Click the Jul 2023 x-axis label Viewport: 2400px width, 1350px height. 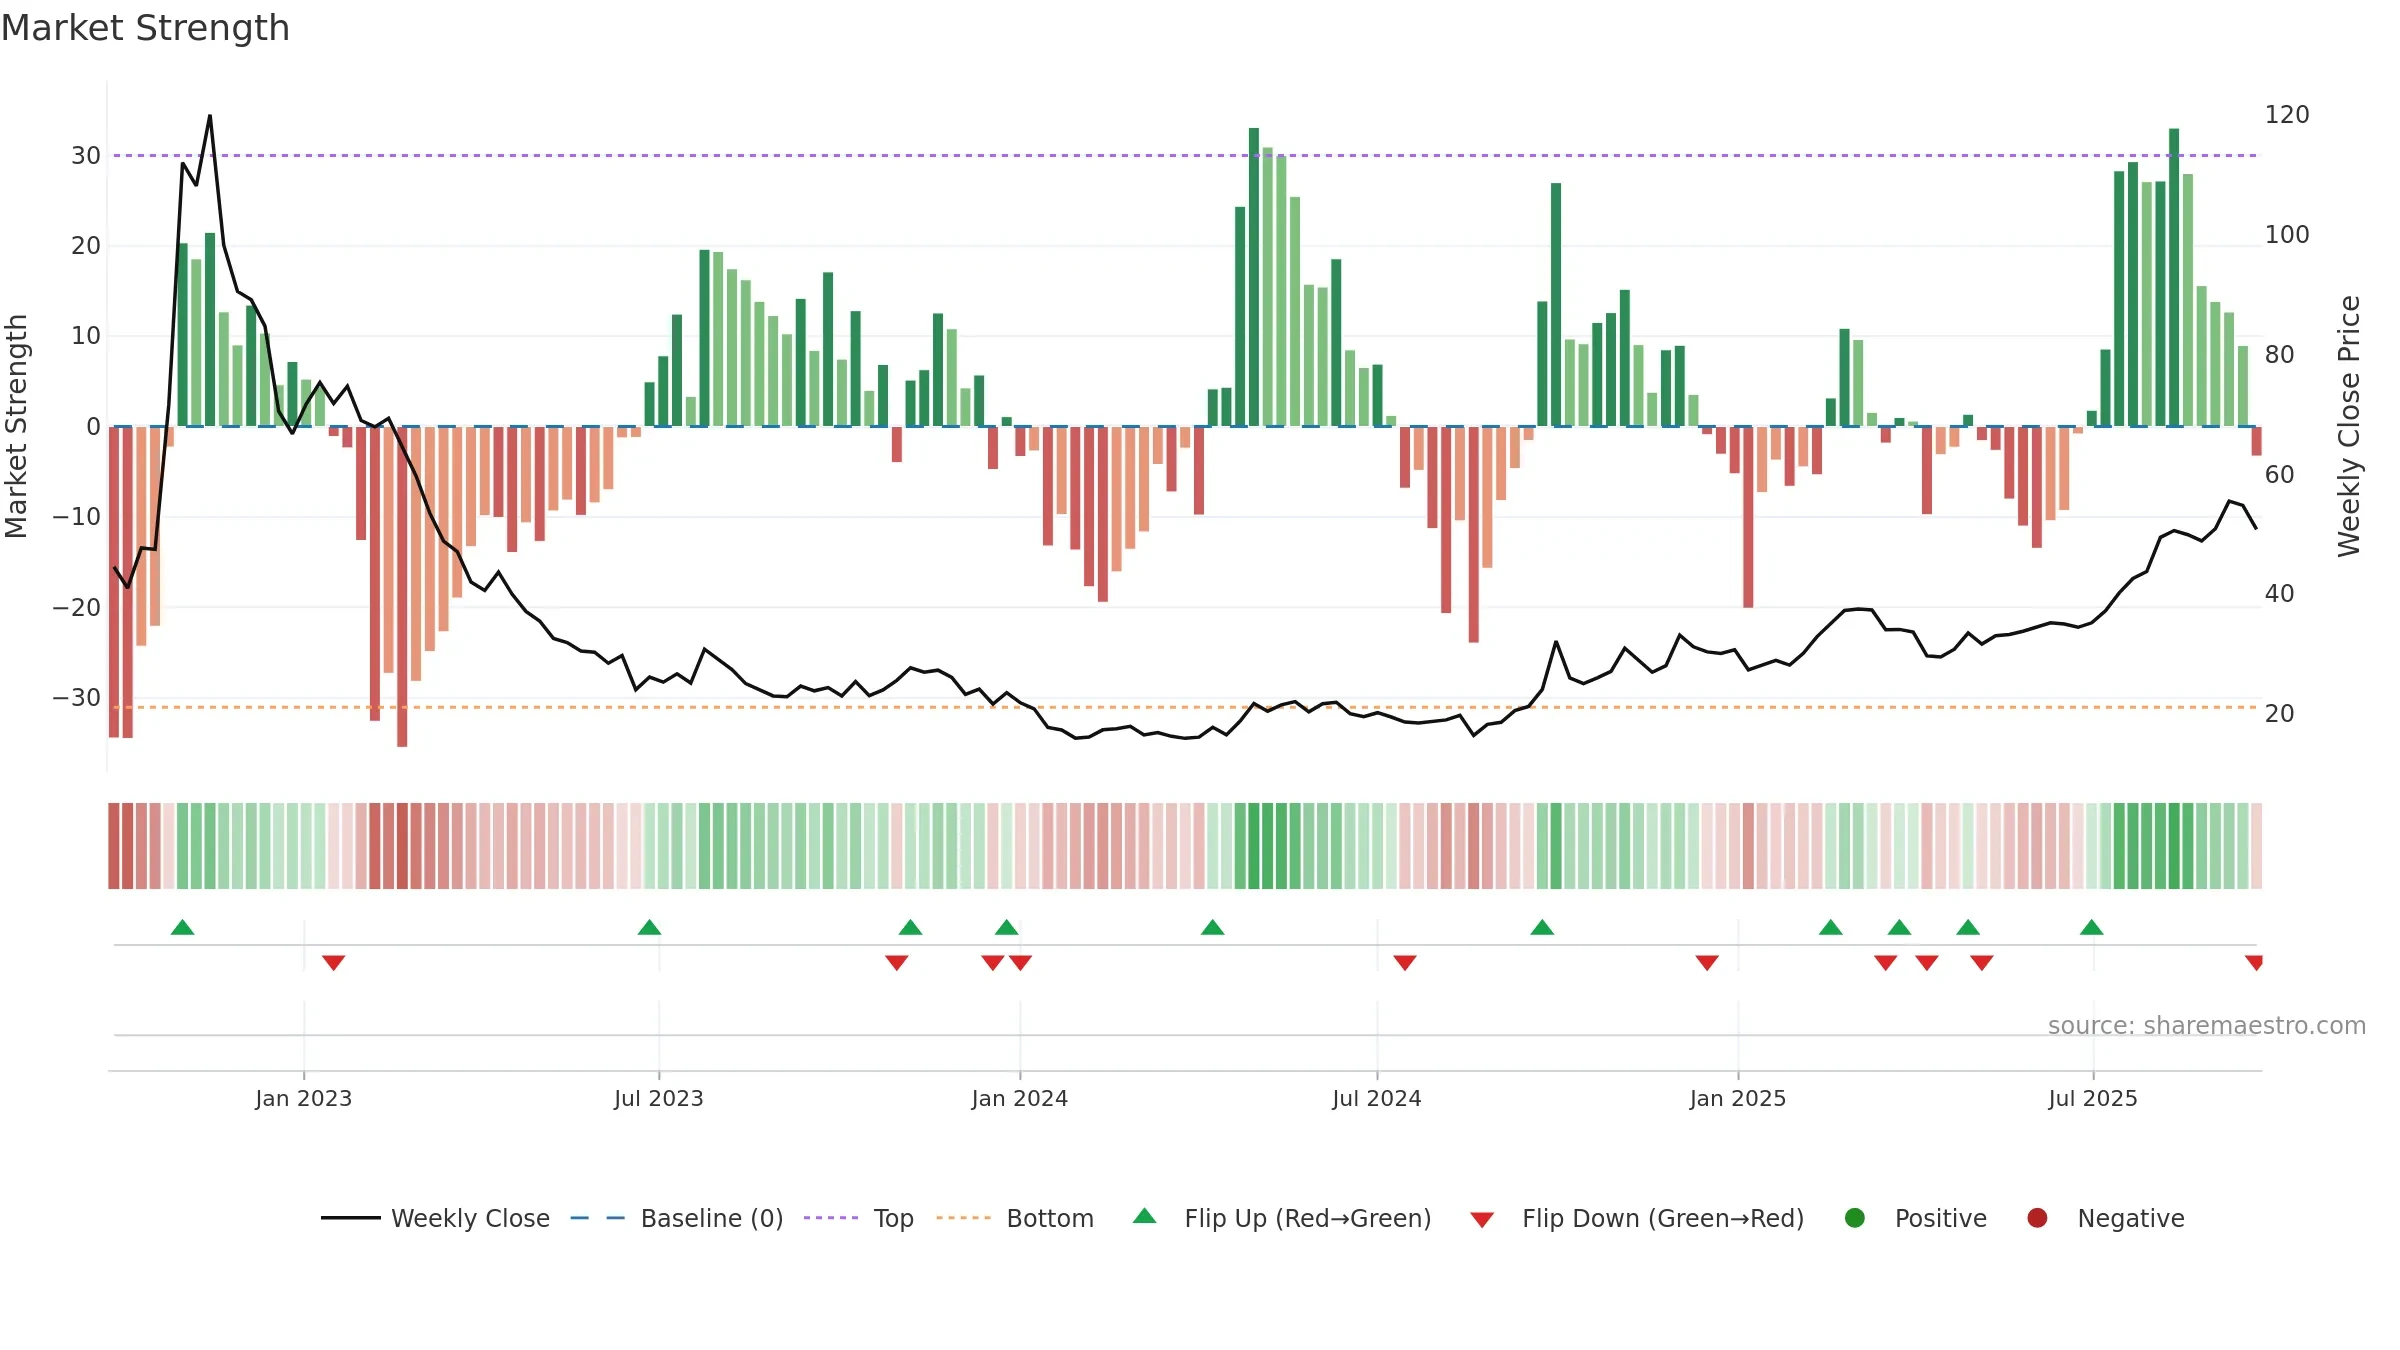[x=659, y=1098]
